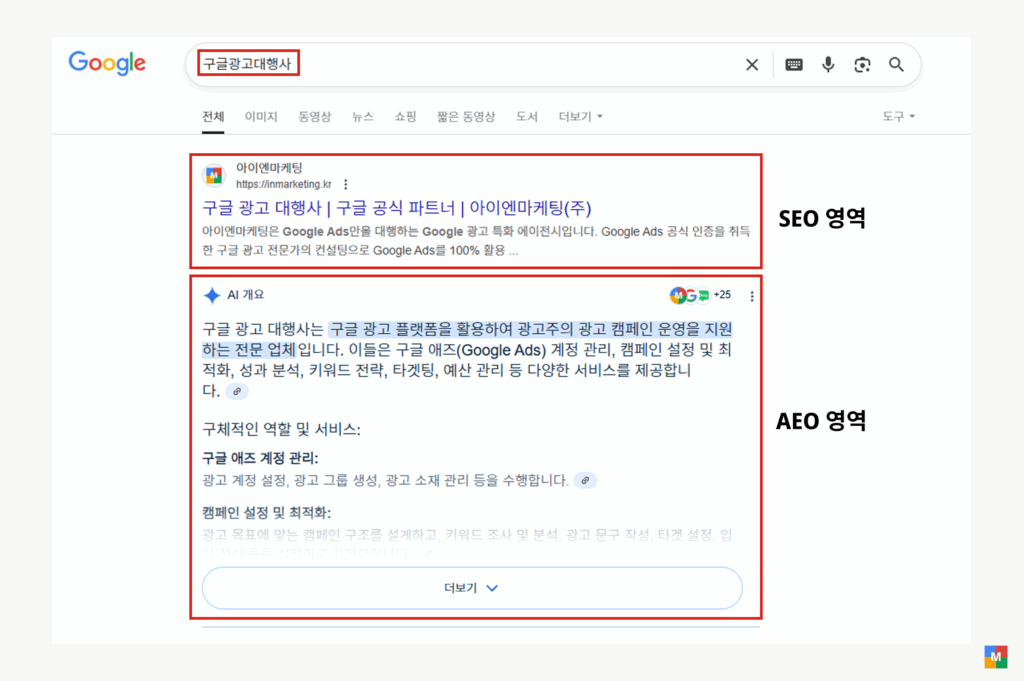Click the link chip after 수행합니다.
1024x681 pixels.
click(585, 480)
